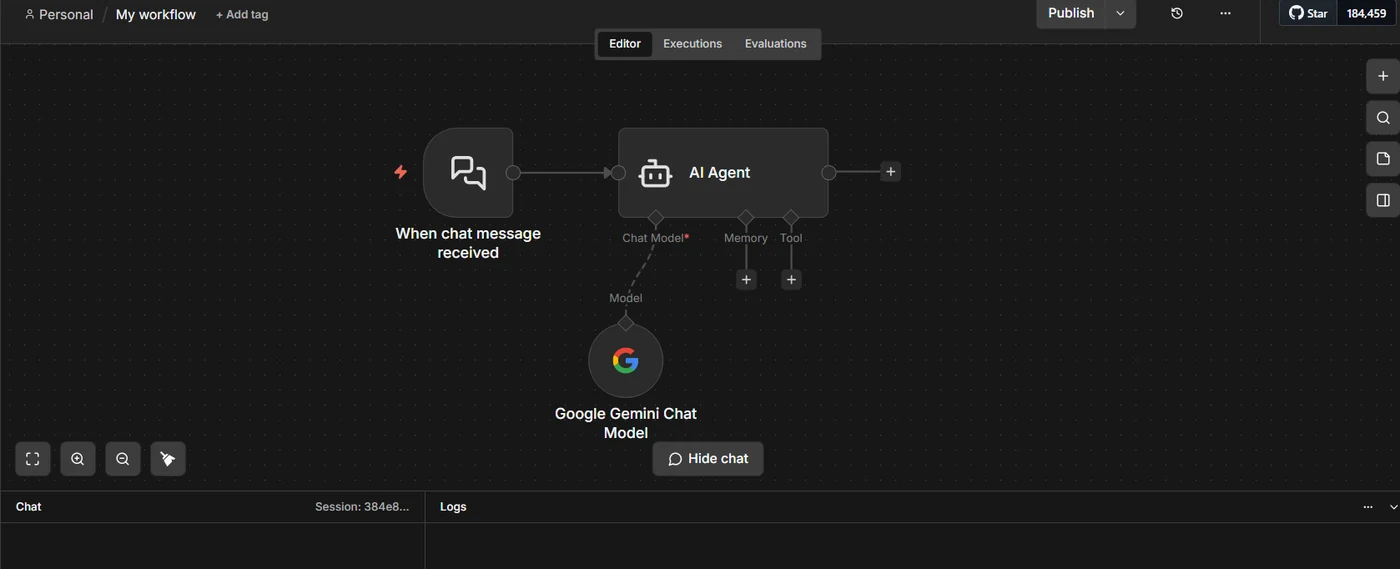This screenshot has height=569, width=1400.
Task: Switch to the Executions tab
Action: 692,44
